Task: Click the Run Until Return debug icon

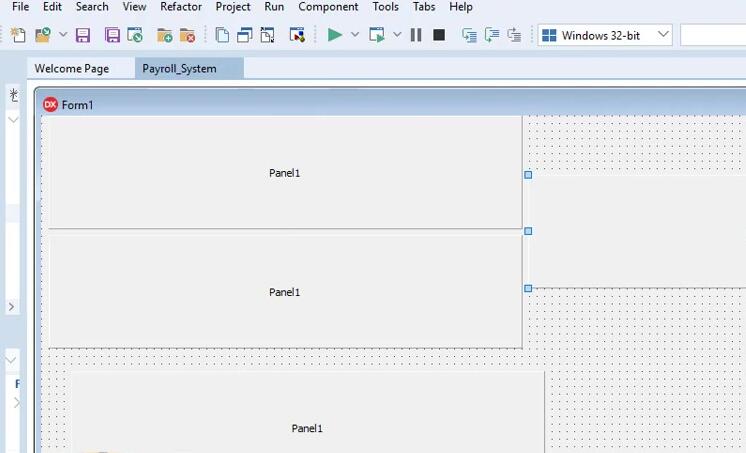Action: pyautogui.click(x=514, y=35)
